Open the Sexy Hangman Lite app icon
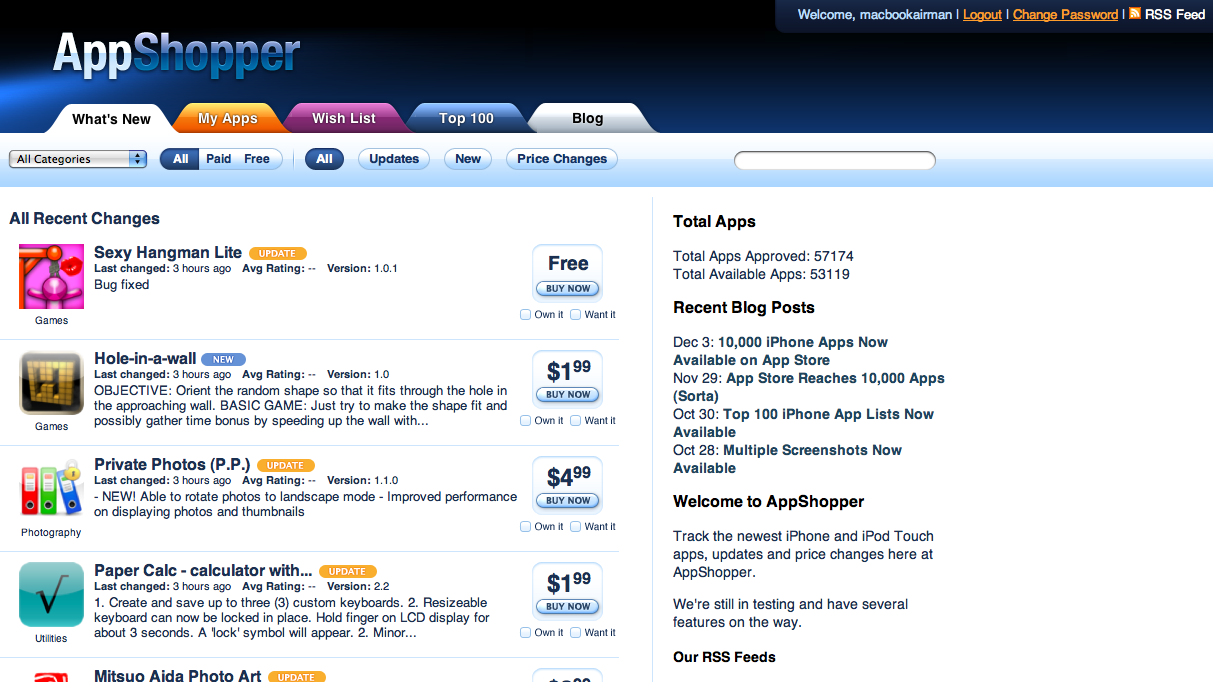 click(51, 276)
